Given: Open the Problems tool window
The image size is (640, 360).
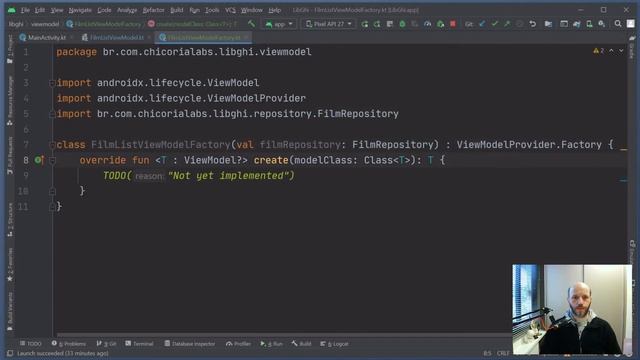Looking at the screenshot, I should coord(69,344).
